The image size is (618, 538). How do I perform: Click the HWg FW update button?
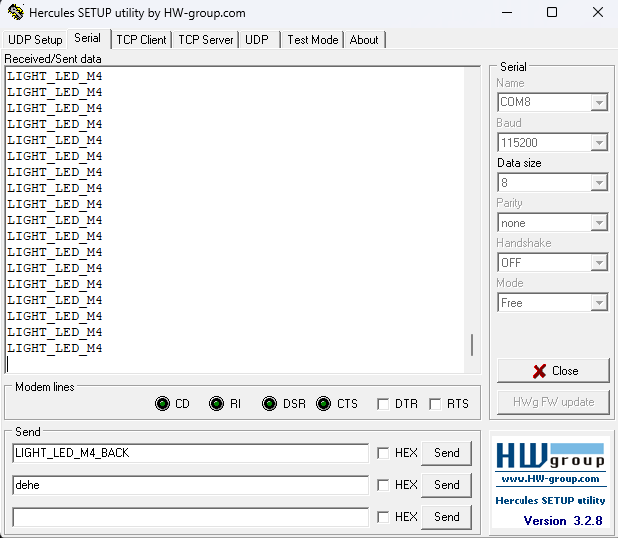tap(553, 402)
